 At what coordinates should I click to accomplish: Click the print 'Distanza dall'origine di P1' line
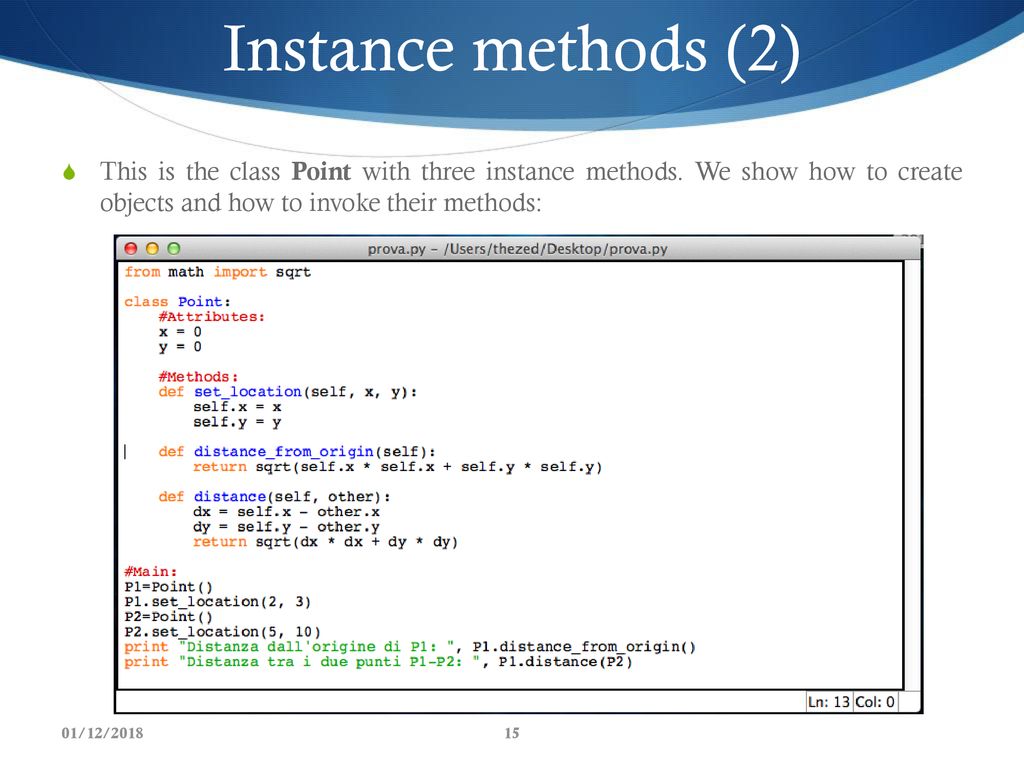(x=410, y=647)
